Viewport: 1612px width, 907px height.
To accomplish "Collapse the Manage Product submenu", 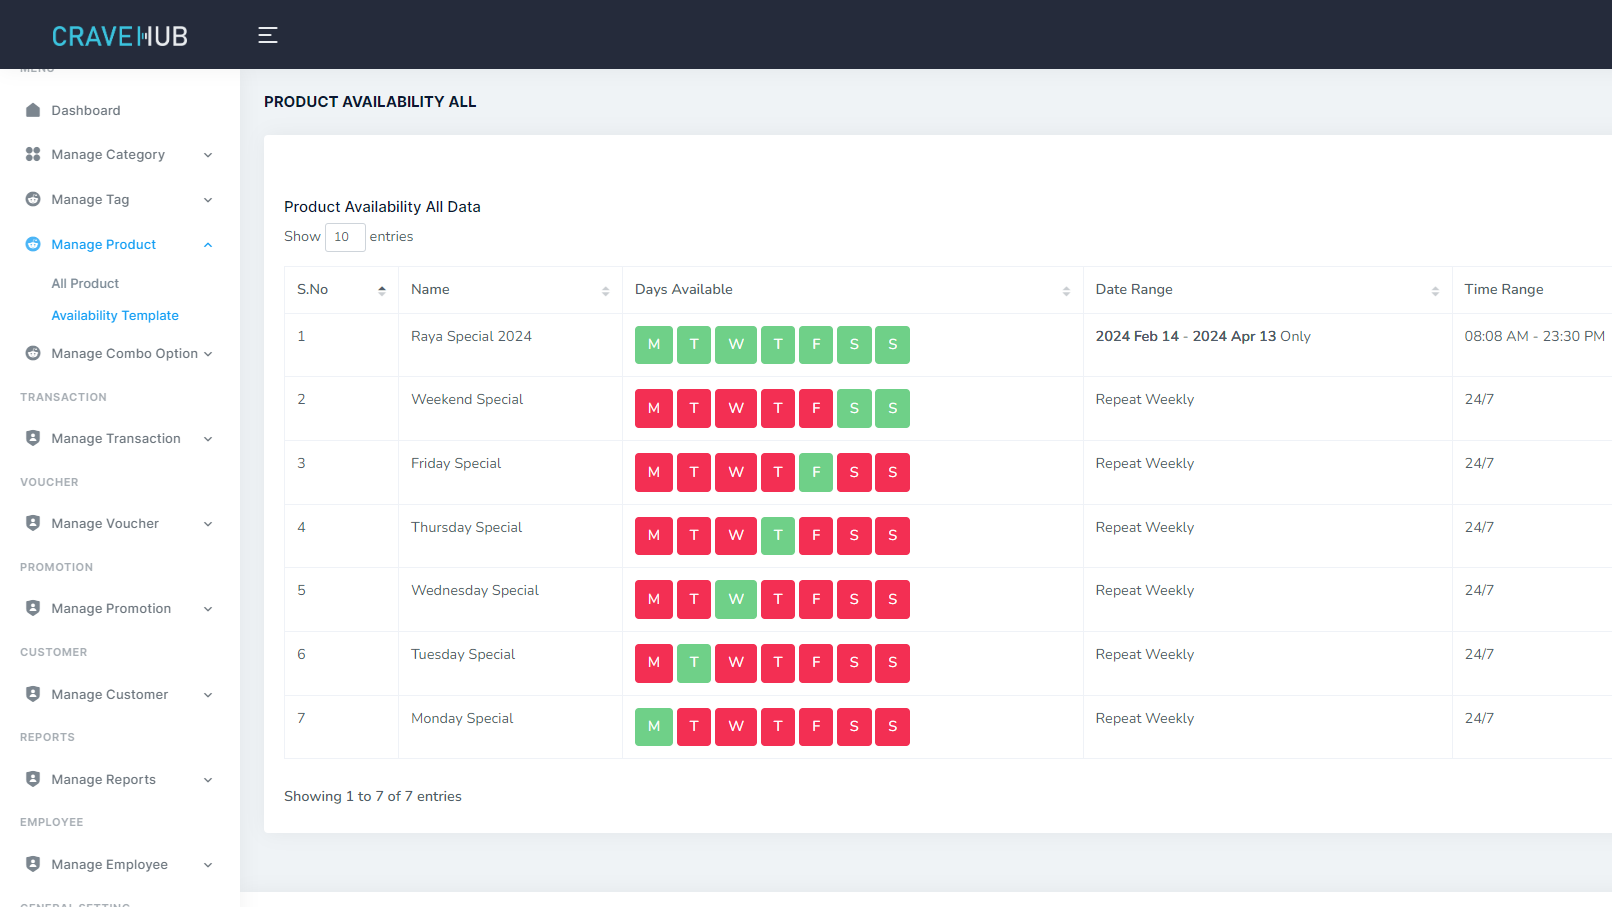I will [x=208, y=245].
